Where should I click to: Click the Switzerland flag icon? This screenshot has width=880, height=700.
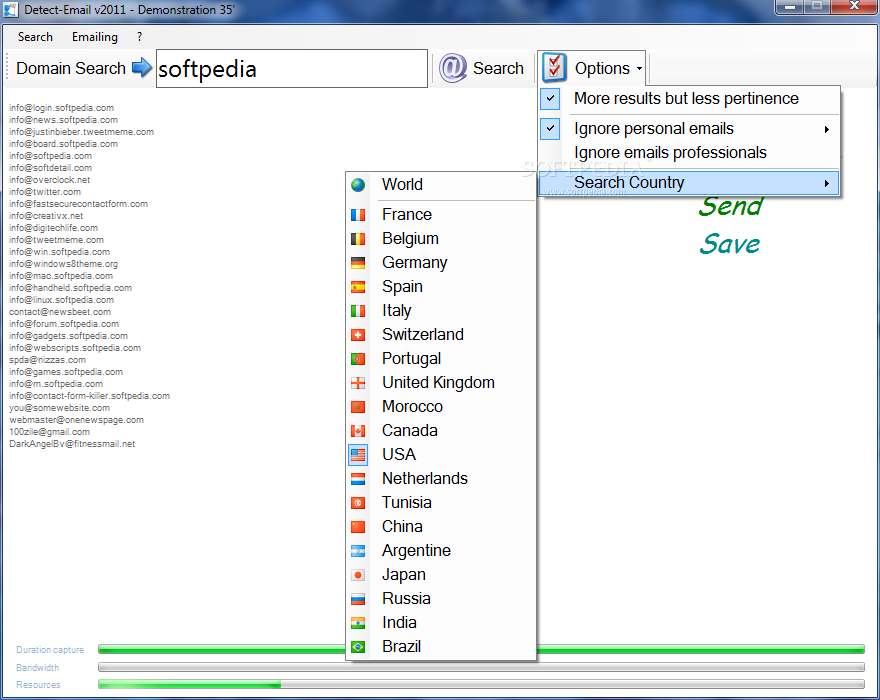point(358,335)
